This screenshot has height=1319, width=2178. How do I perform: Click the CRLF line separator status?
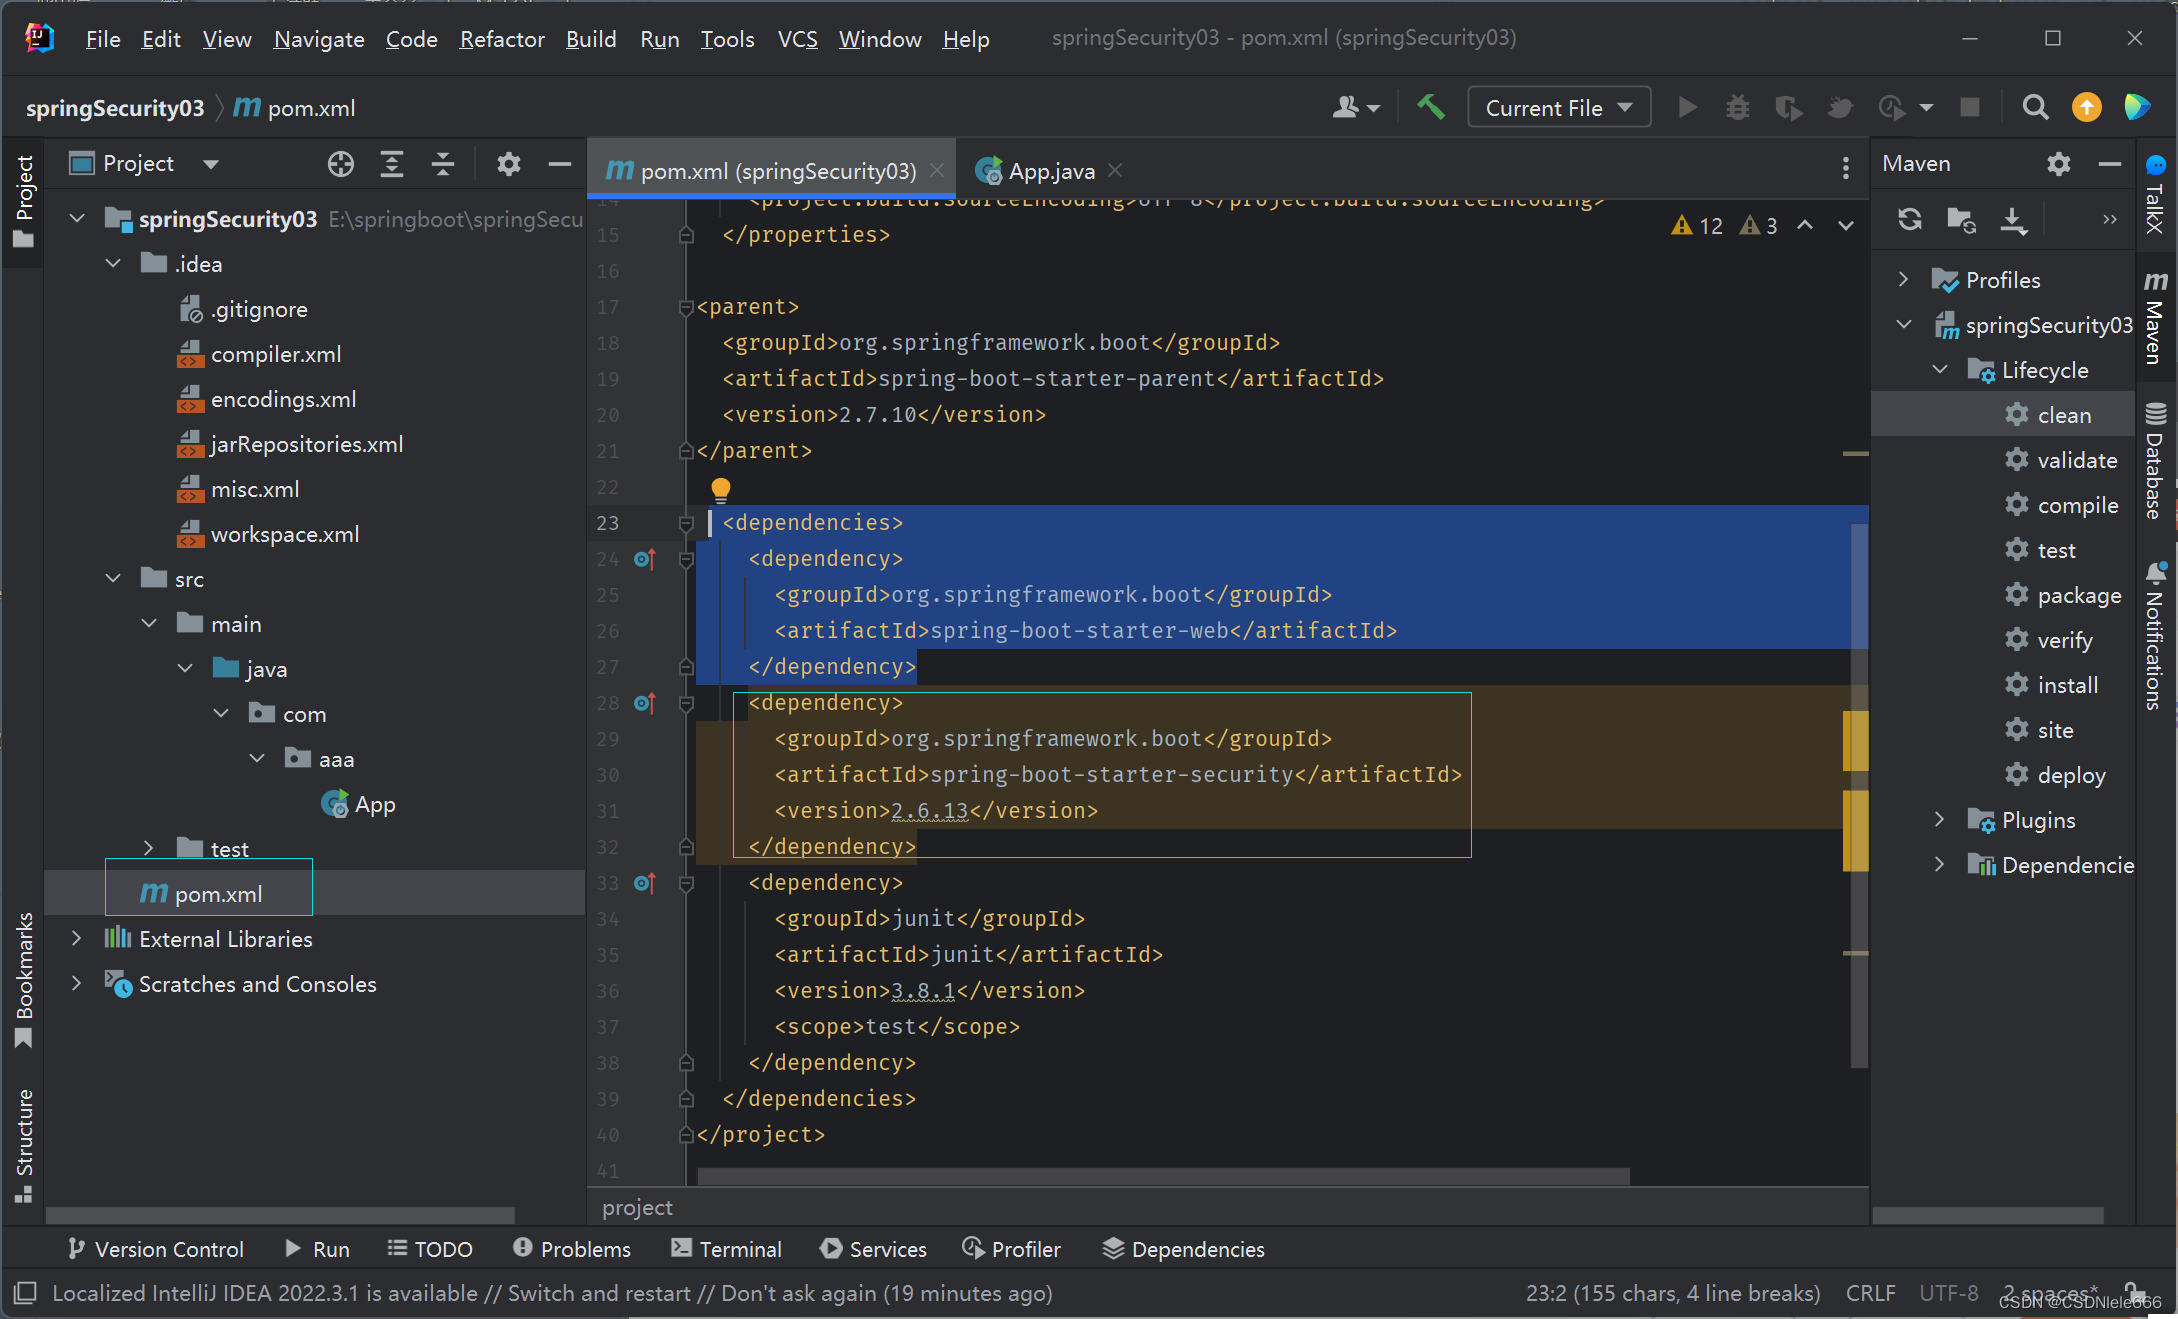click(1870, 1293)
